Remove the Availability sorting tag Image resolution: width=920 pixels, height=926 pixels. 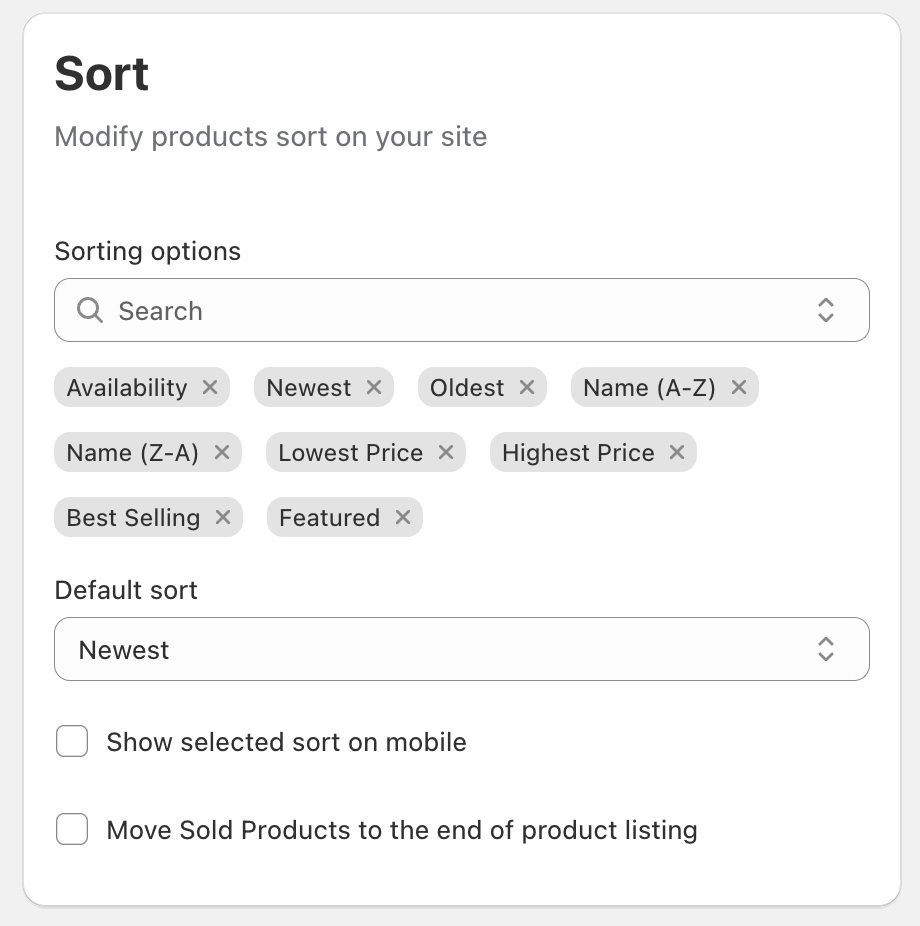[x=210, y=388]
